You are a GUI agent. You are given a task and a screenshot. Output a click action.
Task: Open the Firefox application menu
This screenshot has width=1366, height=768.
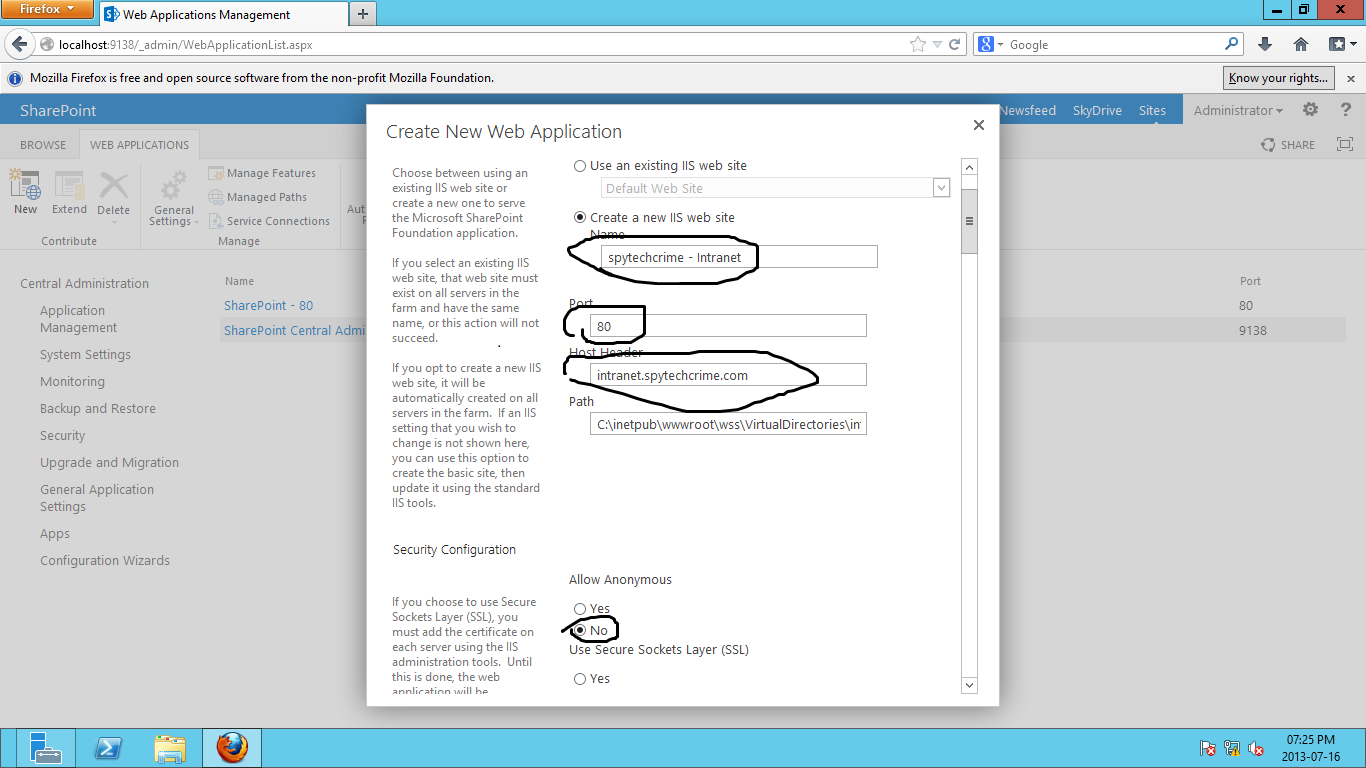point(47,10)
